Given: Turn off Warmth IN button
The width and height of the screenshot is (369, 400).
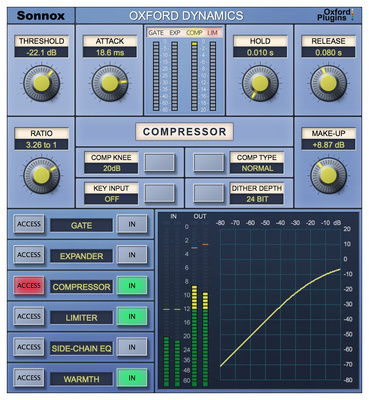Looking at the screenshot, I should pyautogui.click(x=132, y=378).
